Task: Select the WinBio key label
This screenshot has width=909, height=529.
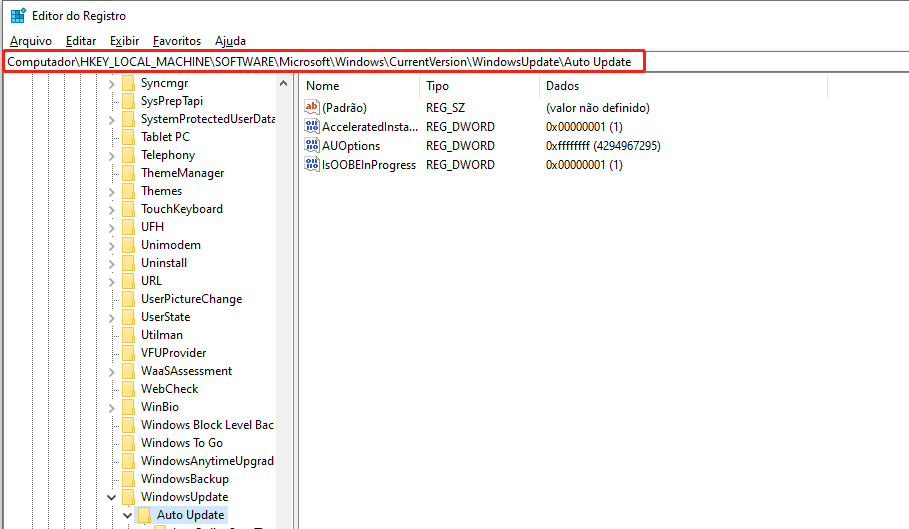Action: pos(159,407)
